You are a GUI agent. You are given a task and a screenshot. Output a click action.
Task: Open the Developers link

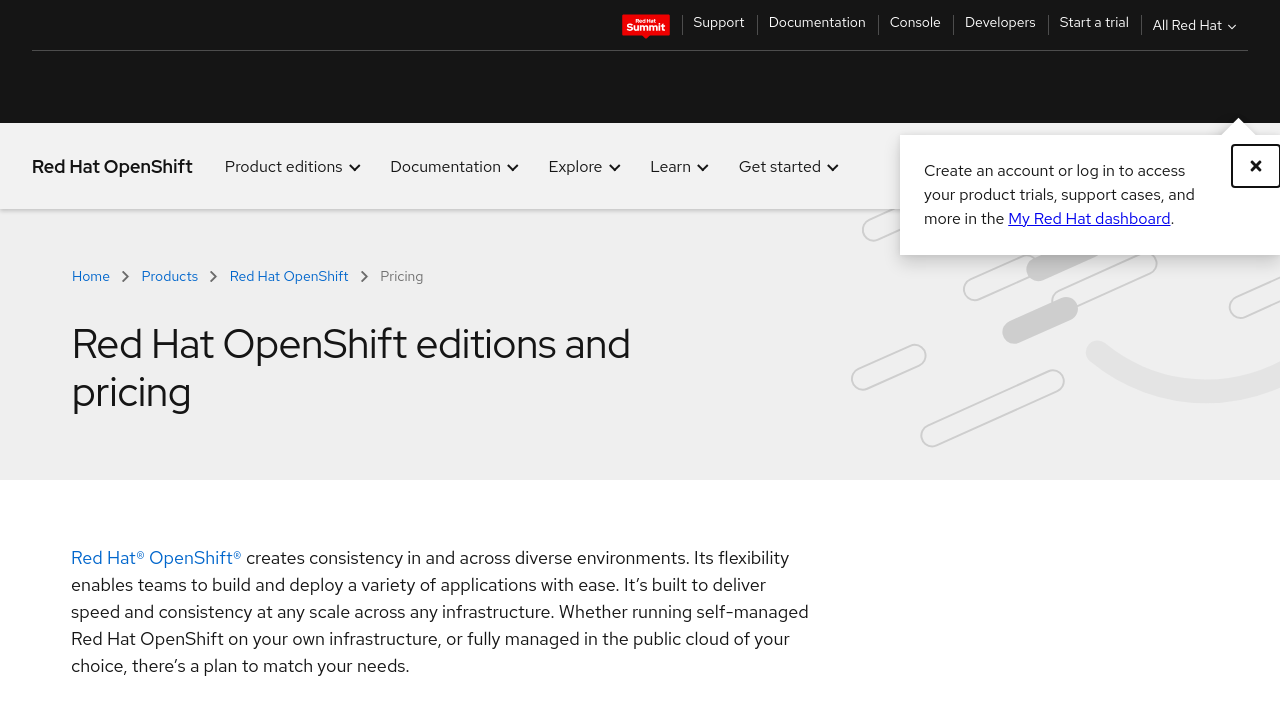click(1000, 23)
